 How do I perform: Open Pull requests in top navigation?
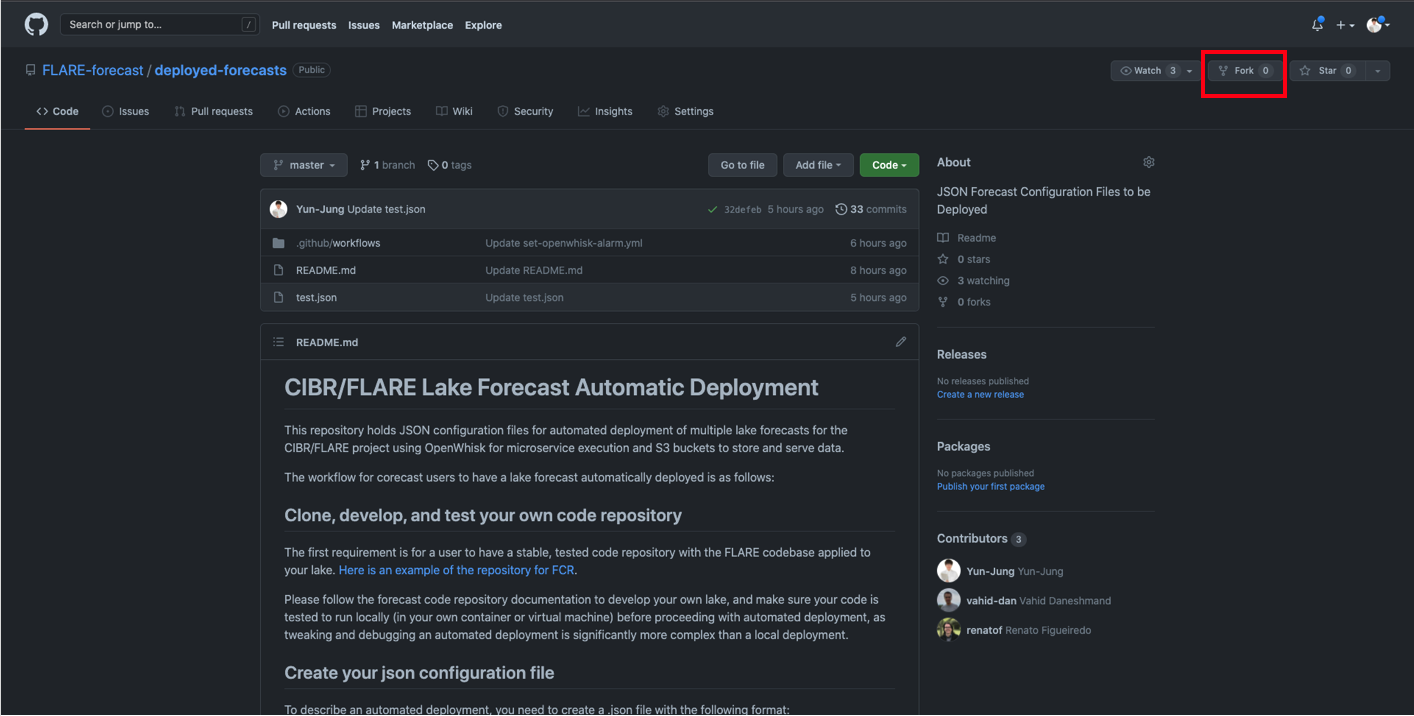pyautogui.click(x=306, y=25)
